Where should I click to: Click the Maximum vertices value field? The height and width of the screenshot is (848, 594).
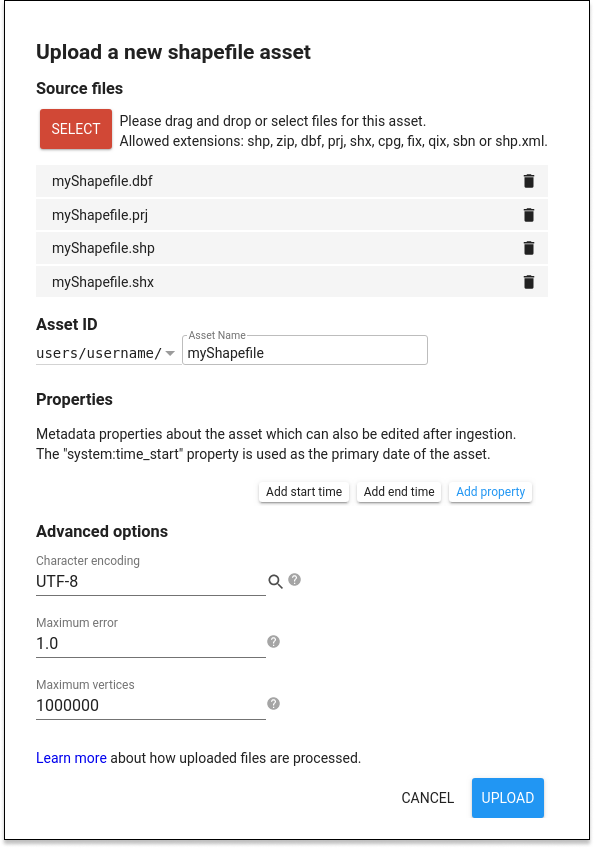(150, 705)
